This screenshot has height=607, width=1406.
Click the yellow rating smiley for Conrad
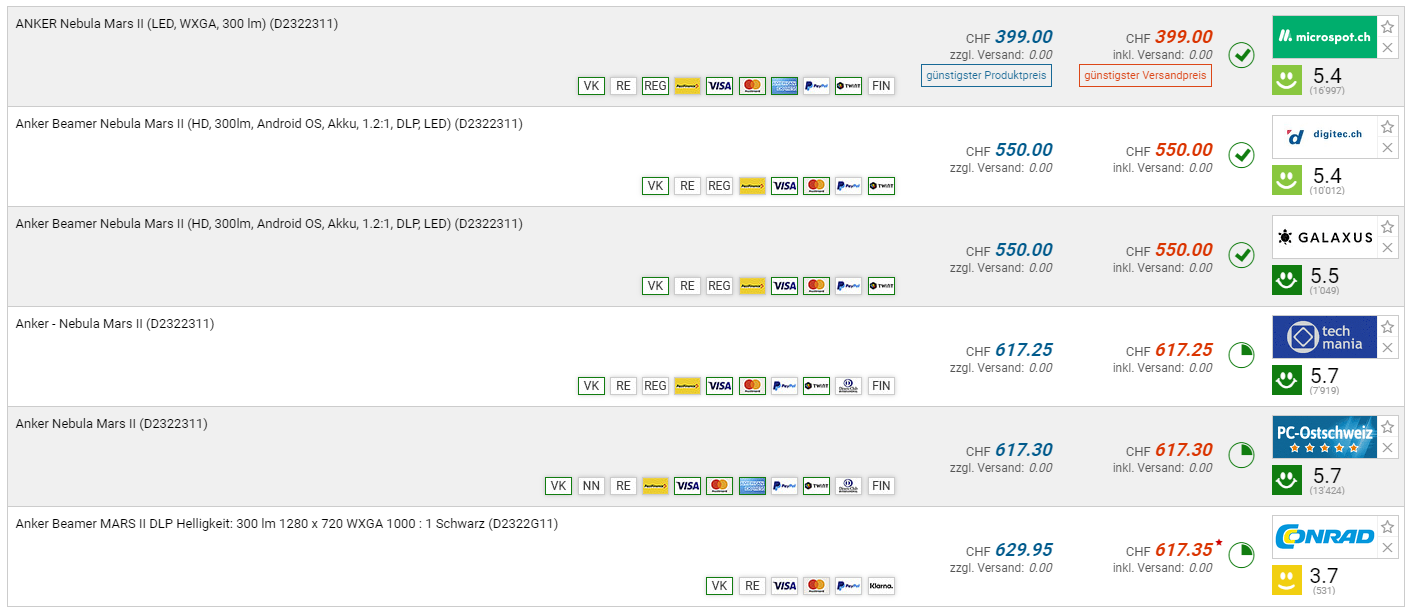1287,580
